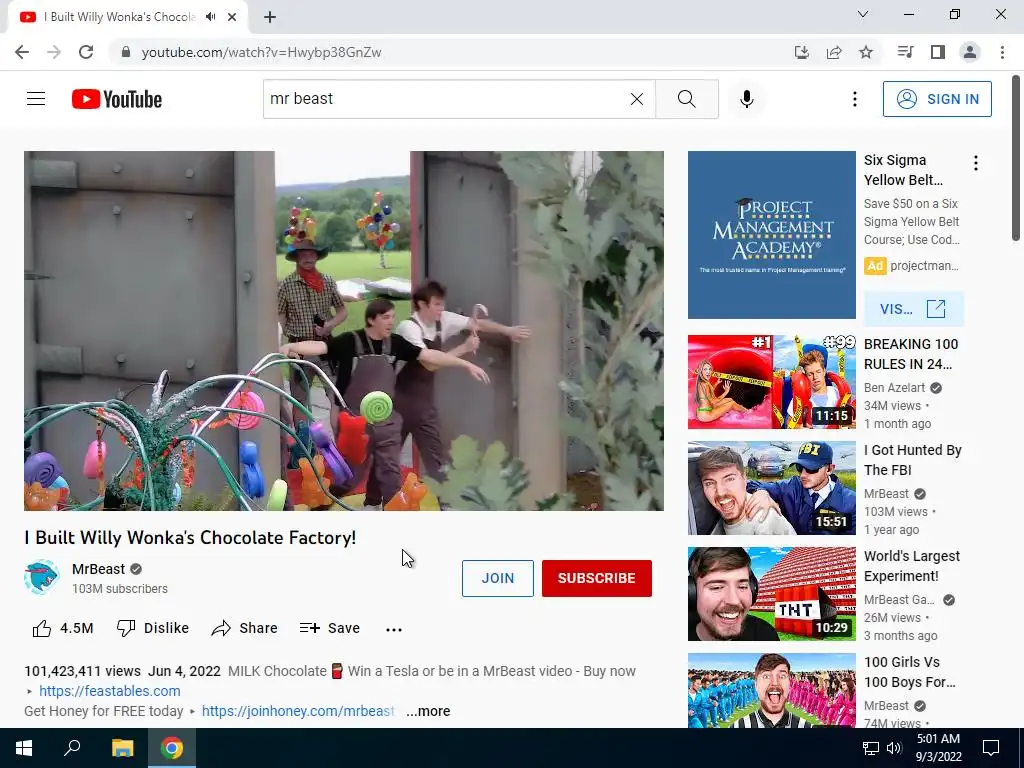1024x768 pixels.
Task: Open Windows notification center
Action: 991,748
